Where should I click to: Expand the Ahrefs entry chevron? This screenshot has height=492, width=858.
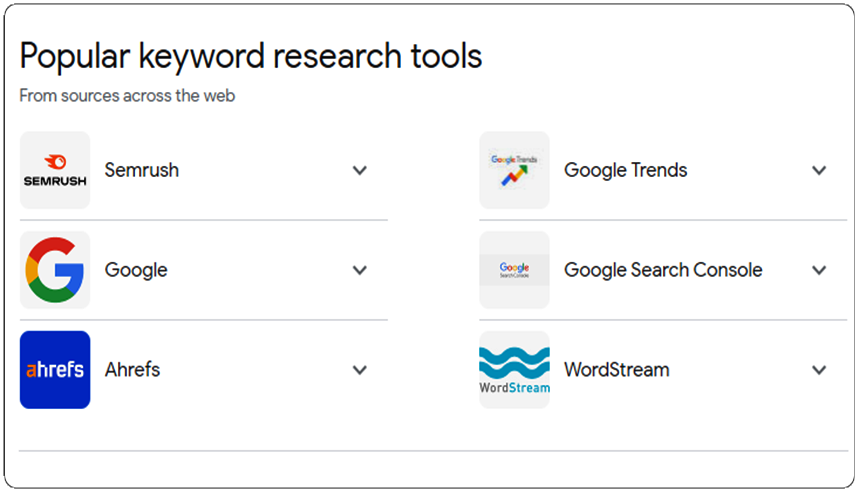click(x=360, y=370)
